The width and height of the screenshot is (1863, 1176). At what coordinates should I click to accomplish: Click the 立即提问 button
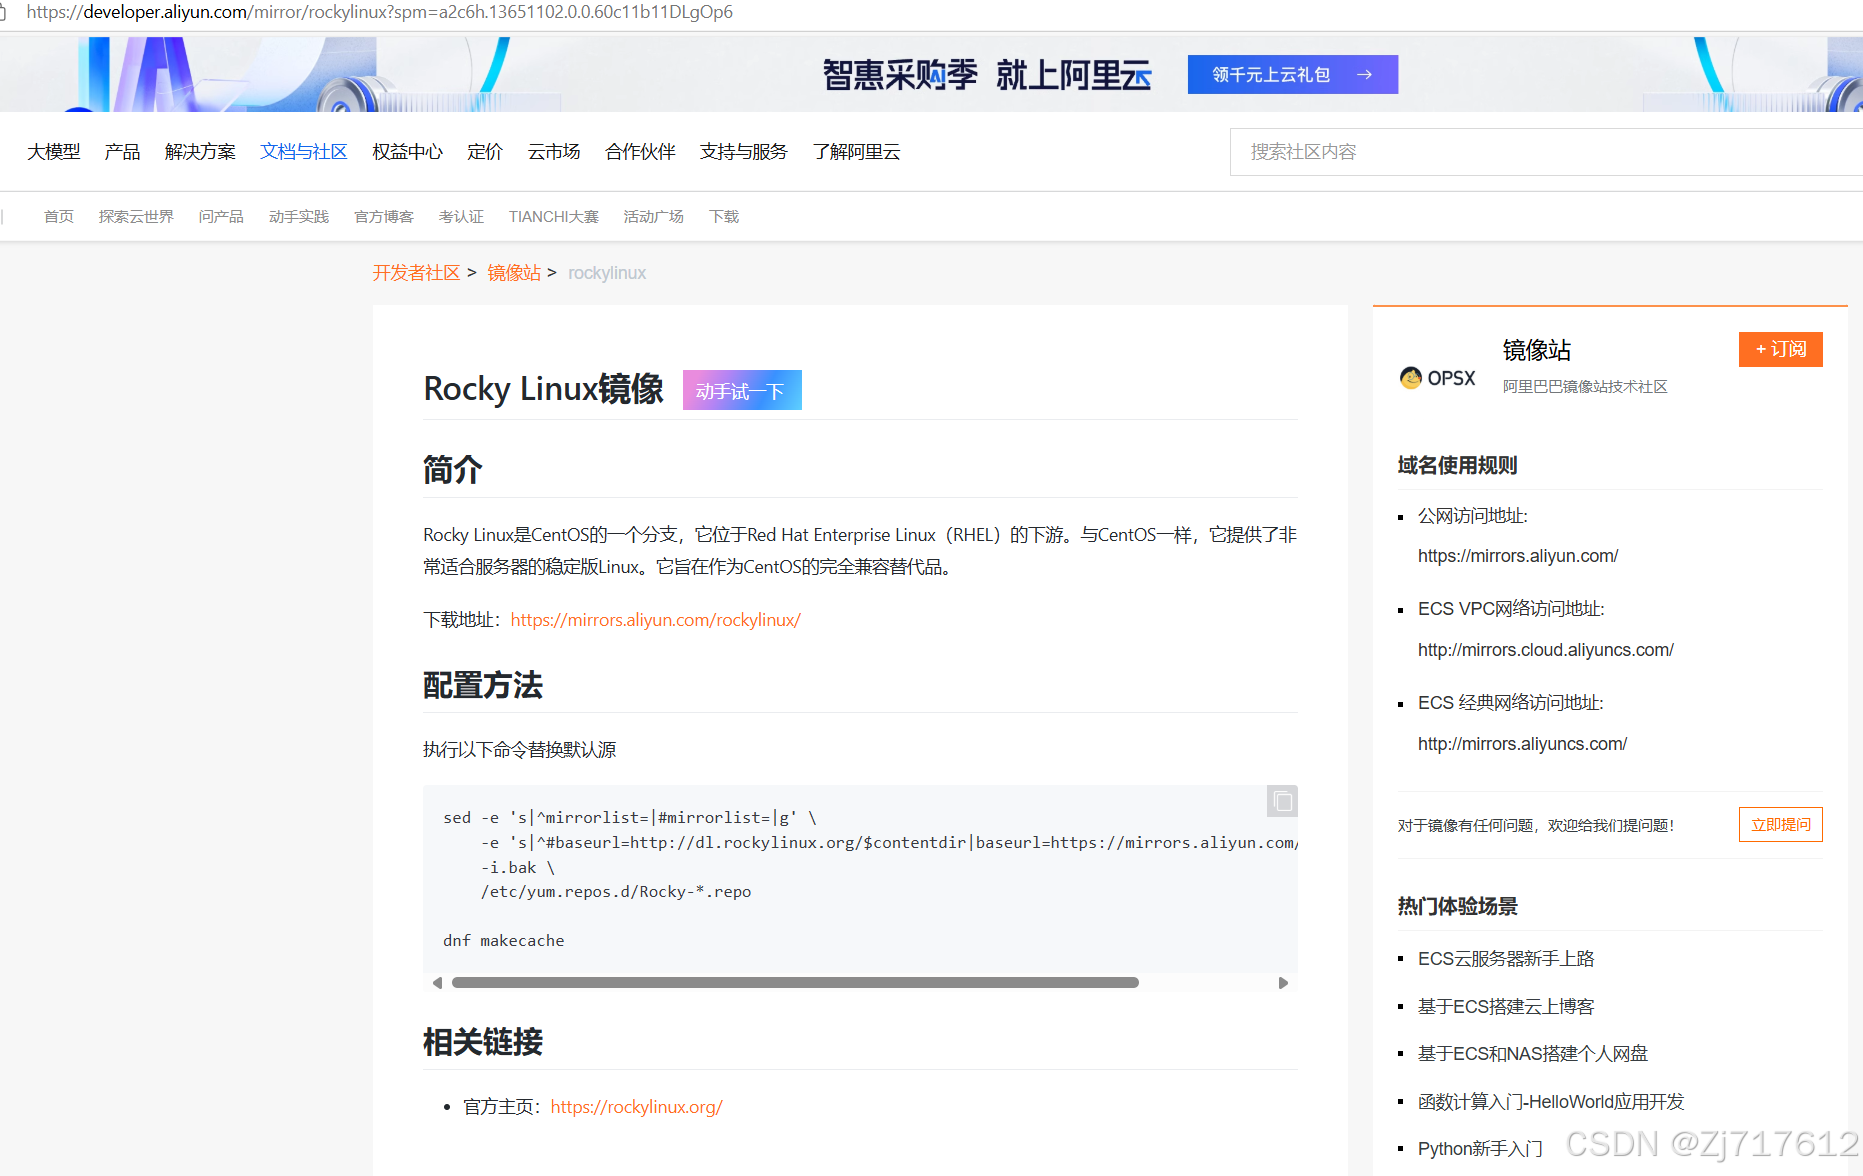click(x=1781, y=825)
